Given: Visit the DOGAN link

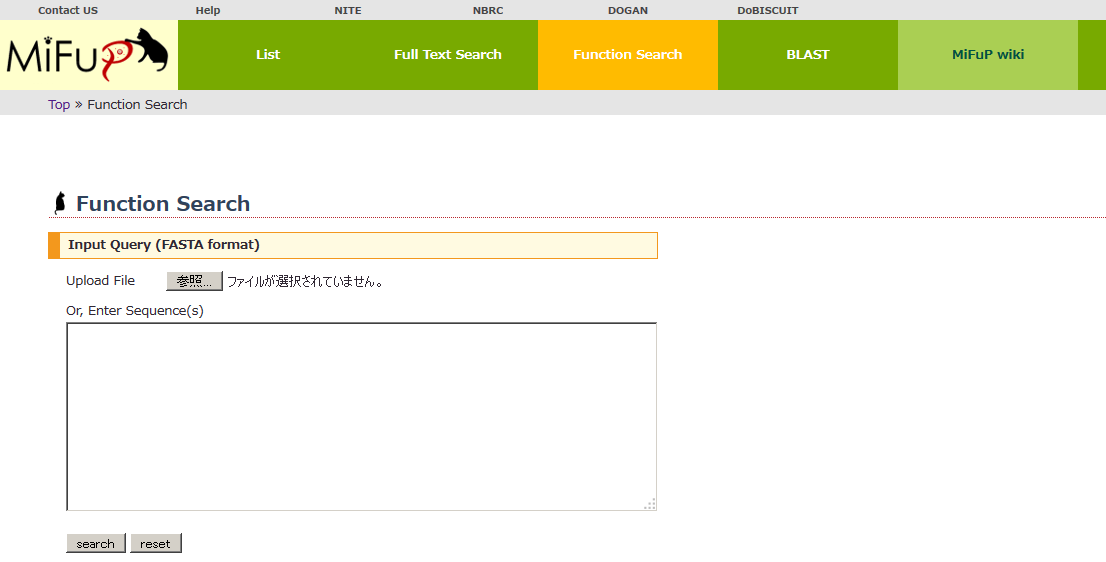Looking at the screenshot, I should [628, 11].
